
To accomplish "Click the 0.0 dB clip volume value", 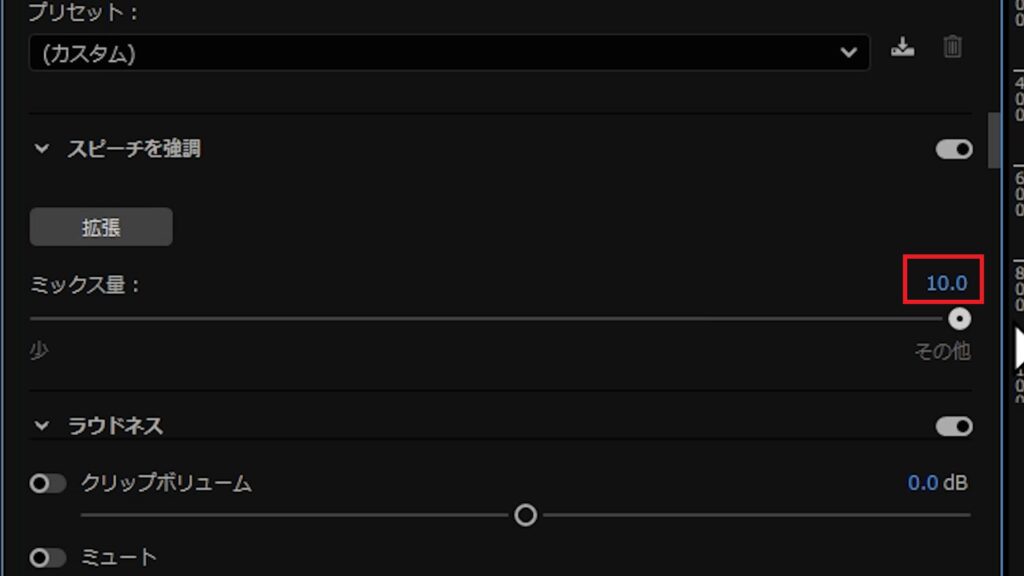I will [x=937, y=483].
